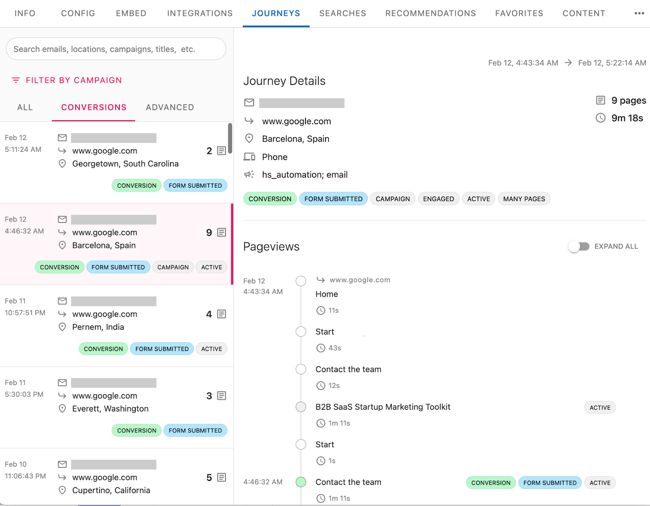The width and height of the screenshot is (650, 506).
Task: Click the CONVERSION tag in Journey Details
Action: [270, 199]
